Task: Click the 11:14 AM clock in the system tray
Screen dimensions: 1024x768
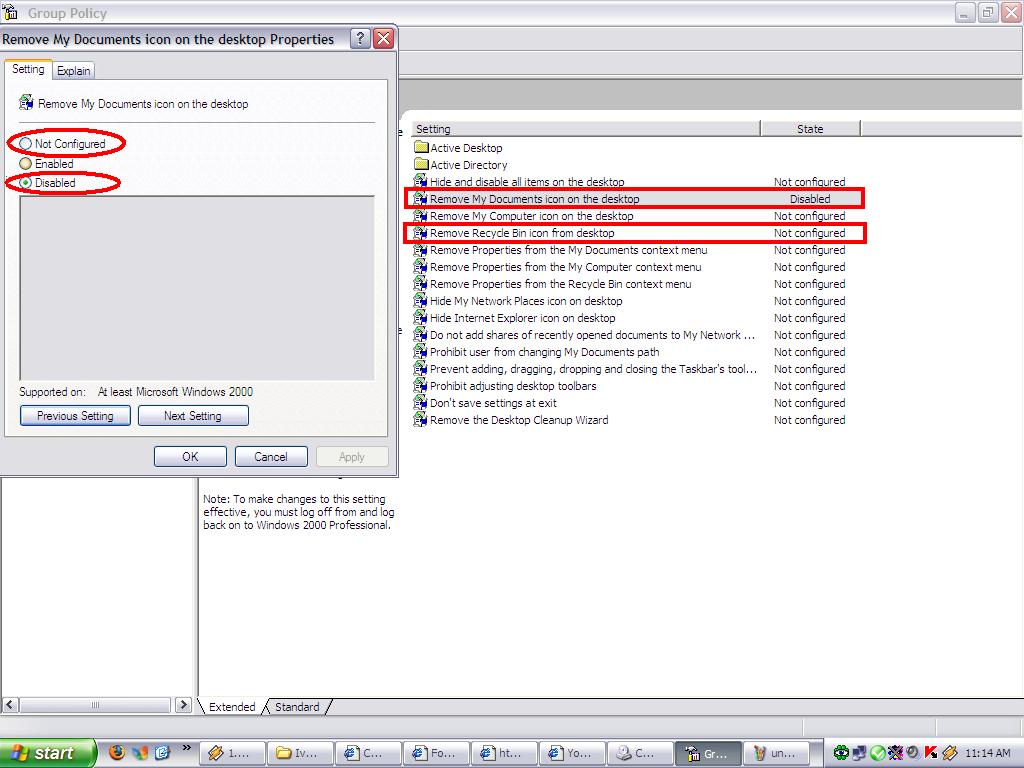Action: pos(987,753)
